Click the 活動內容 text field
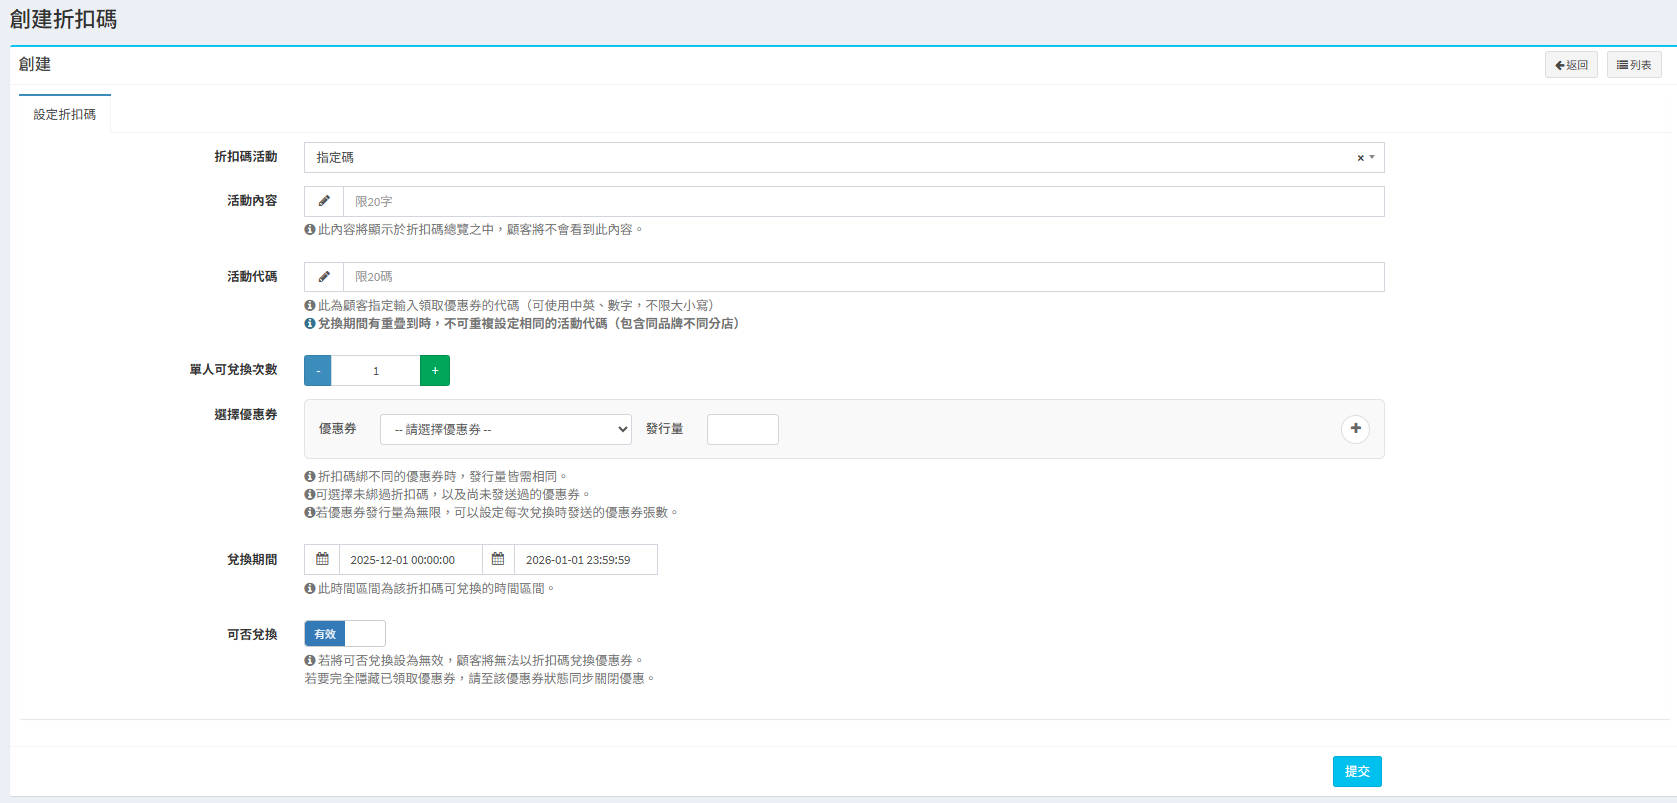Viewport: 1677px width, 803px height. coord(863,201)
